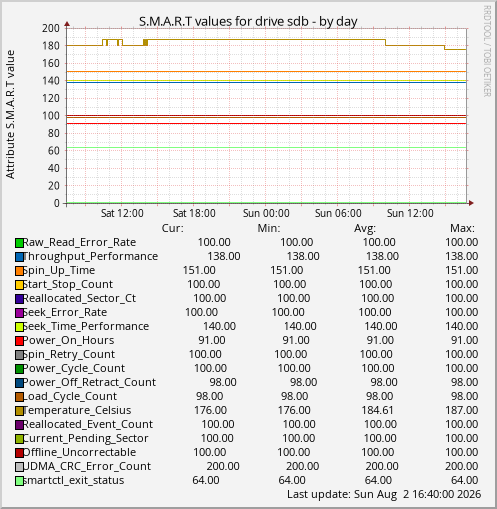Click the graph title 'S.M.A.R.T values for drive sdb'

224,22
